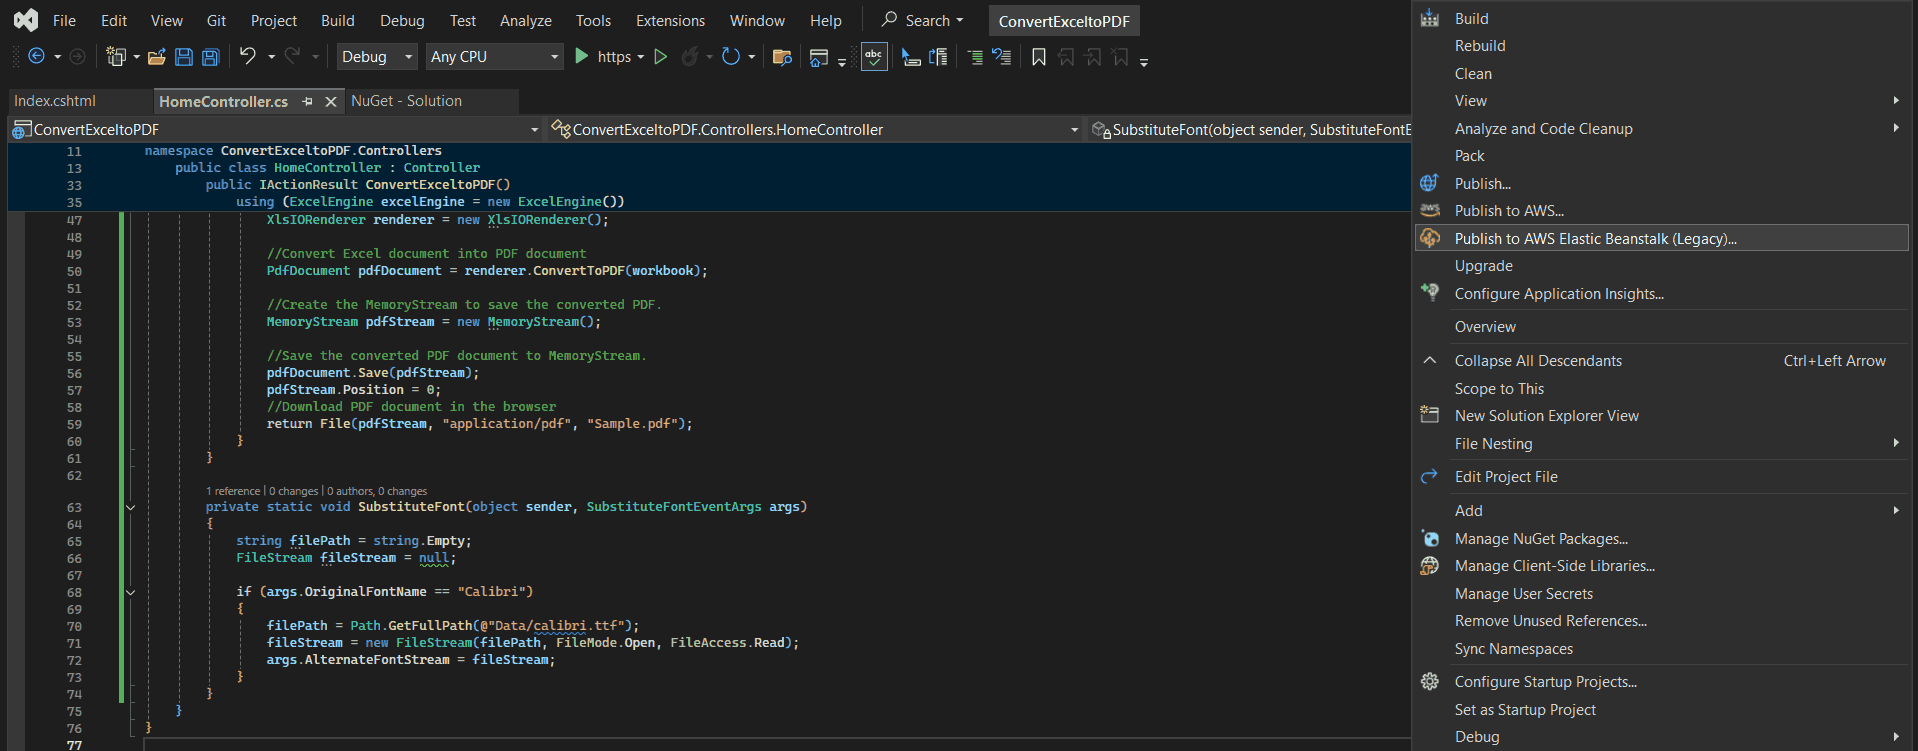Click the Configure Startup Projects gear icon
This screenshot has width=1918, height=751.
tap(1430, 681)
